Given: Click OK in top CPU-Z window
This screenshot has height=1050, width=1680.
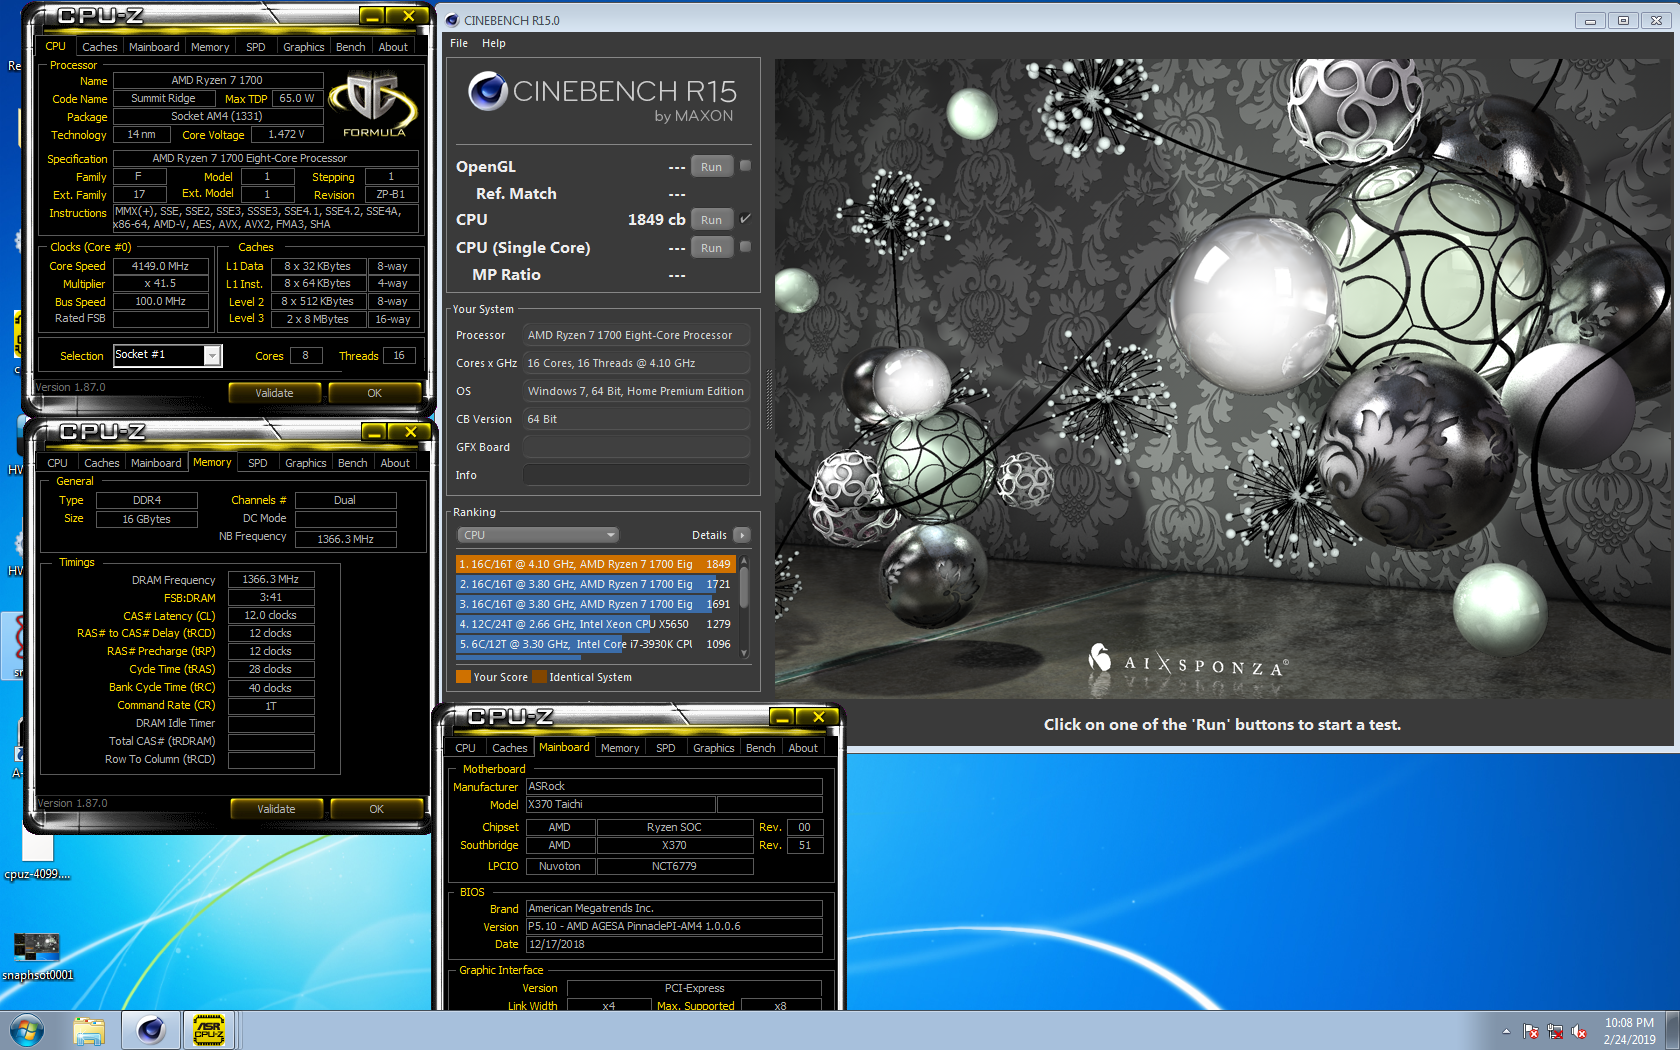Looking at the screenshot, I should click(374, 393).
